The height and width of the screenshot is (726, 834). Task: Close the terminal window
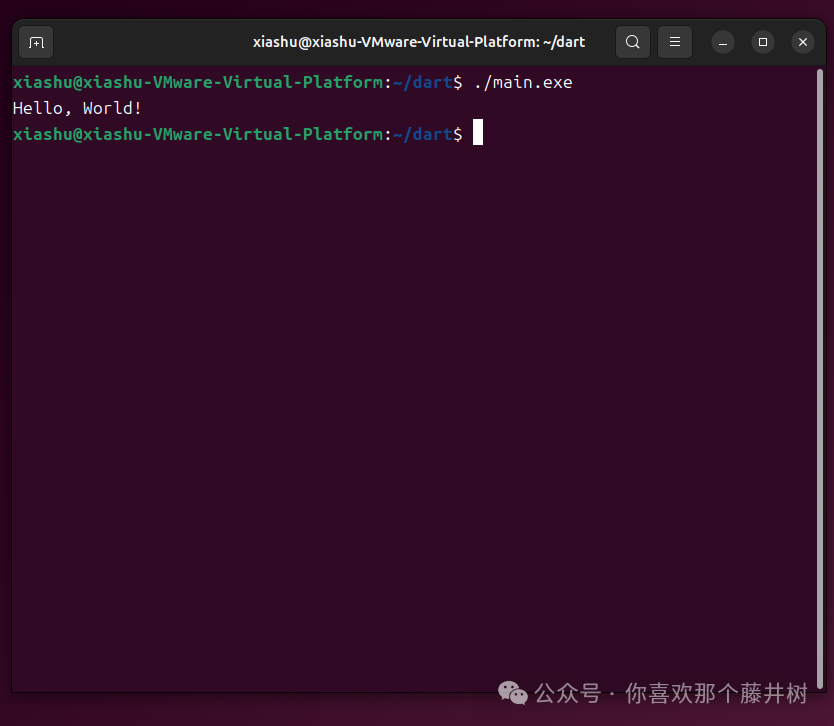pos(803,42)
